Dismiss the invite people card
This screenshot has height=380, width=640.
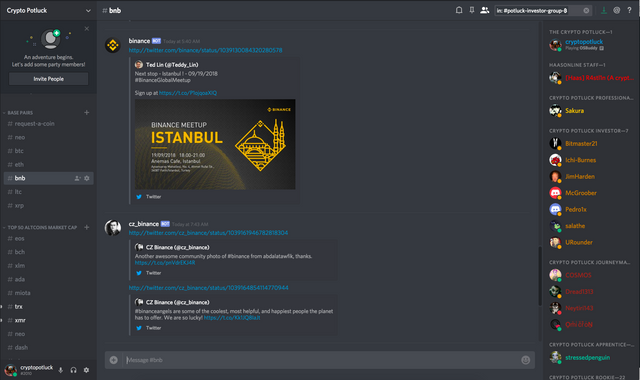87,29
